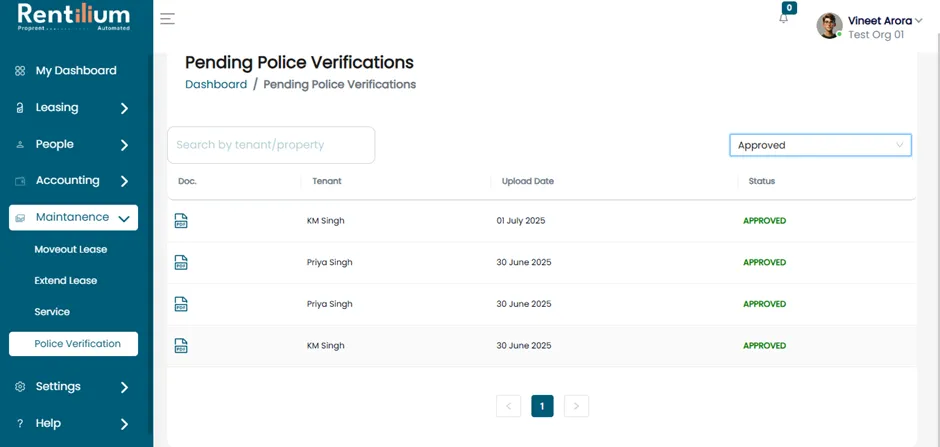The height and width of the screenshot is (447, 940).
Task: Expand the Accounting menu chevron
Action: [124, 181]
